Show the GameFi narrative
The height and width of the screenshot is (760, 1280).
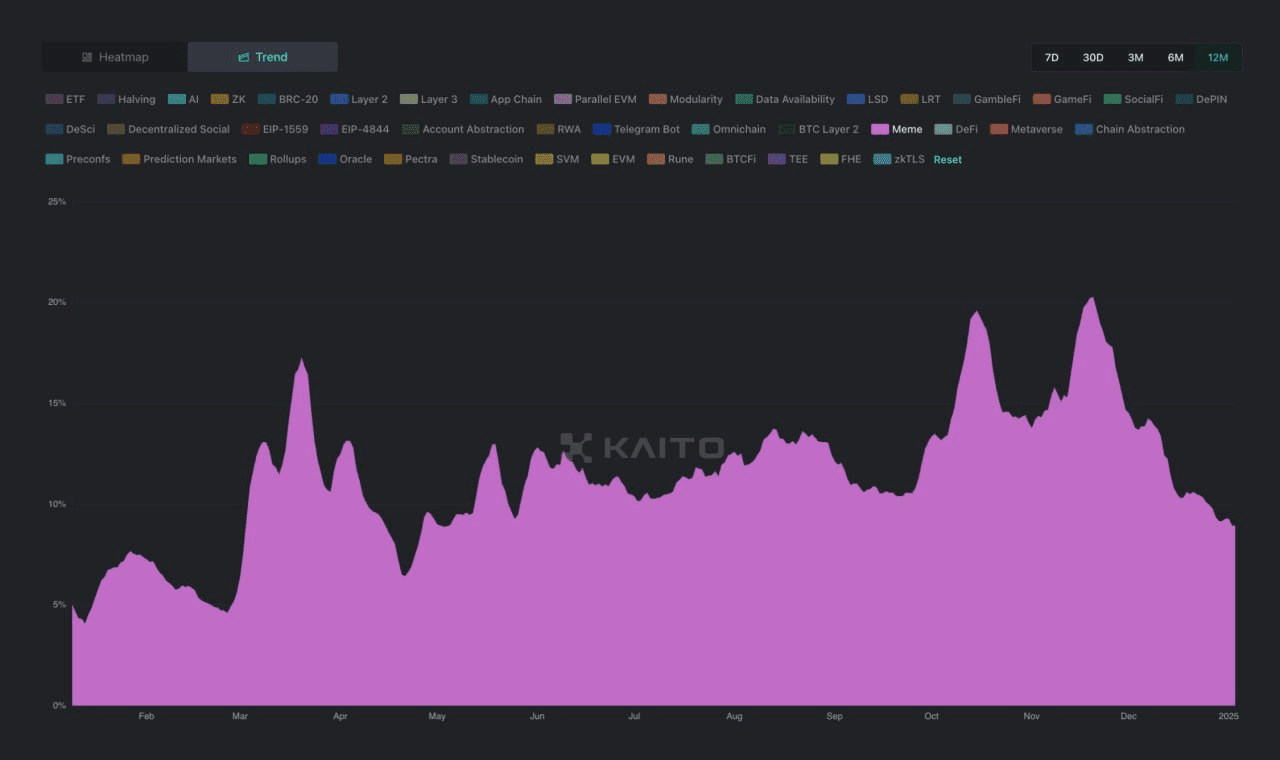coord(1062,99)
